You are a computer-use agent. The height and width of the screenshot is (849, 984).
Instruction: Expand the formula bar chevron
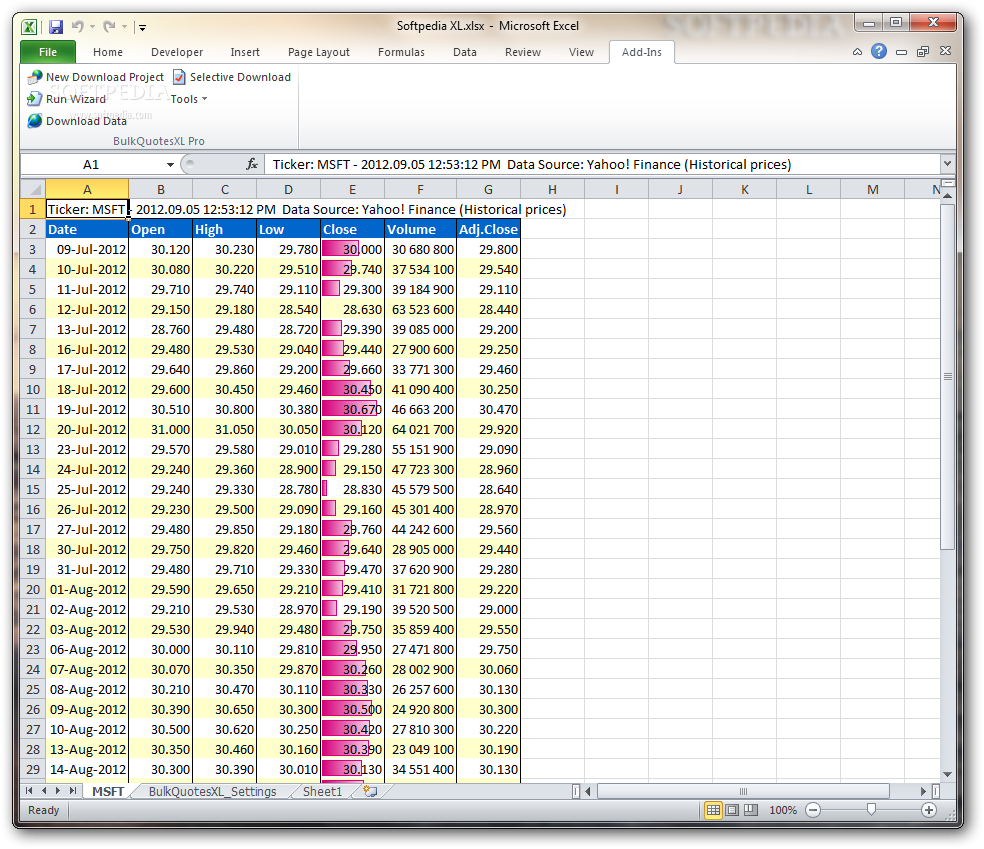click(x=947, y=164)
